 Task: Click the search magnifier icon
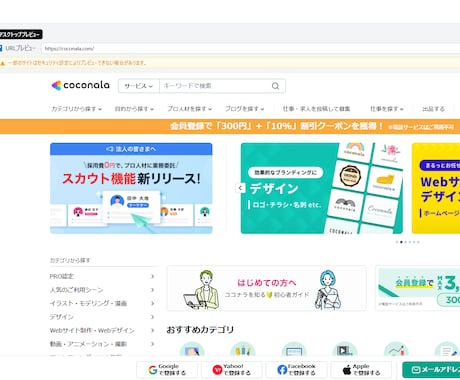pos(275,86)
